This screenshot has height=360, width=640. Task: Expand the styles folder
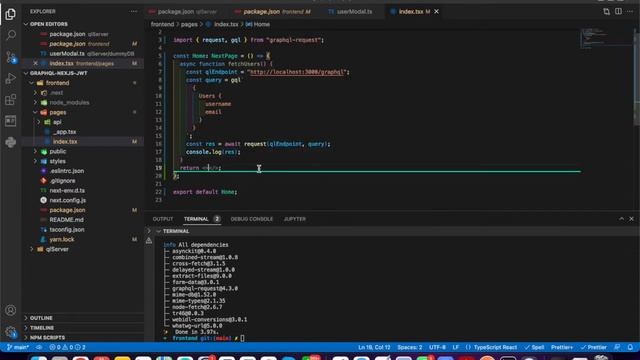coord(58,161)
